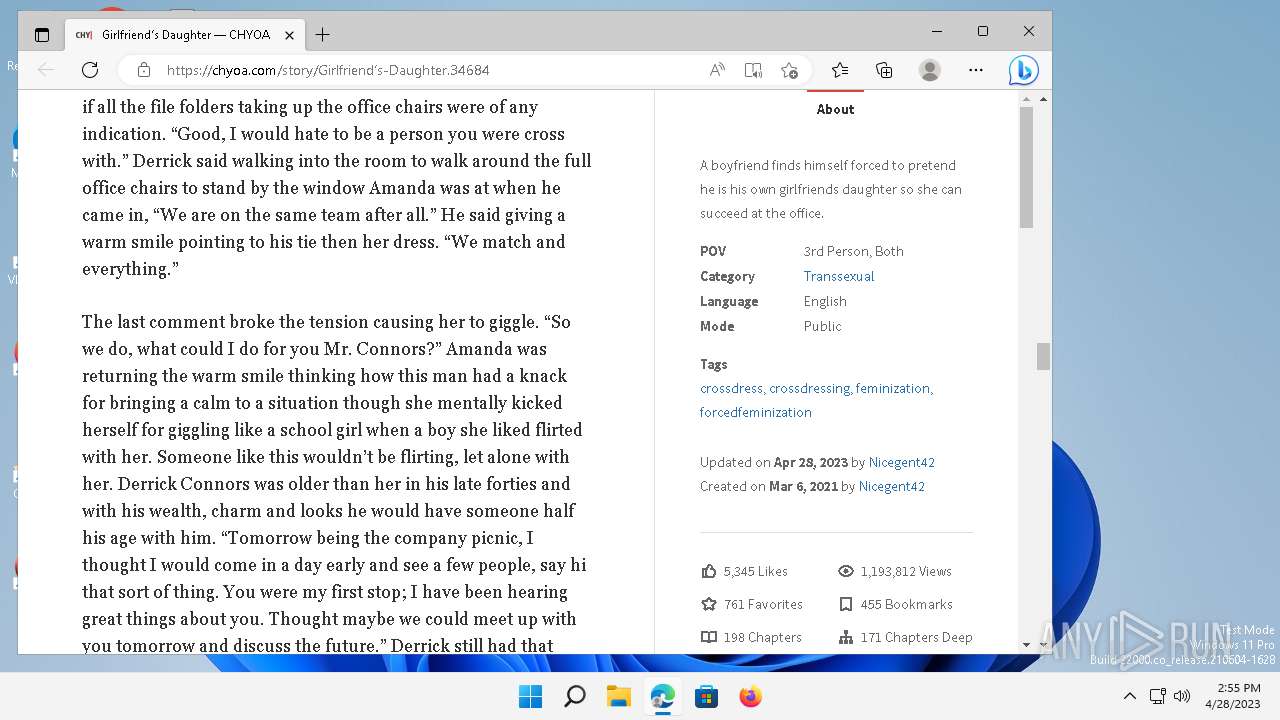Open Microsoft Store taskbar icon
This screenshot has height=720, width=1280.
tap(706, 696)
